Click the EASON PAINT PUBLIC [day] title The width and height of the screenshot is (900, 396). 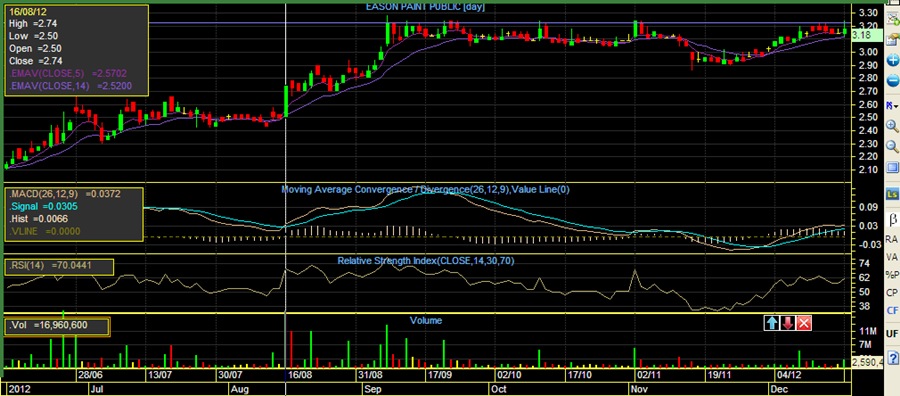(x=425, y=7)
